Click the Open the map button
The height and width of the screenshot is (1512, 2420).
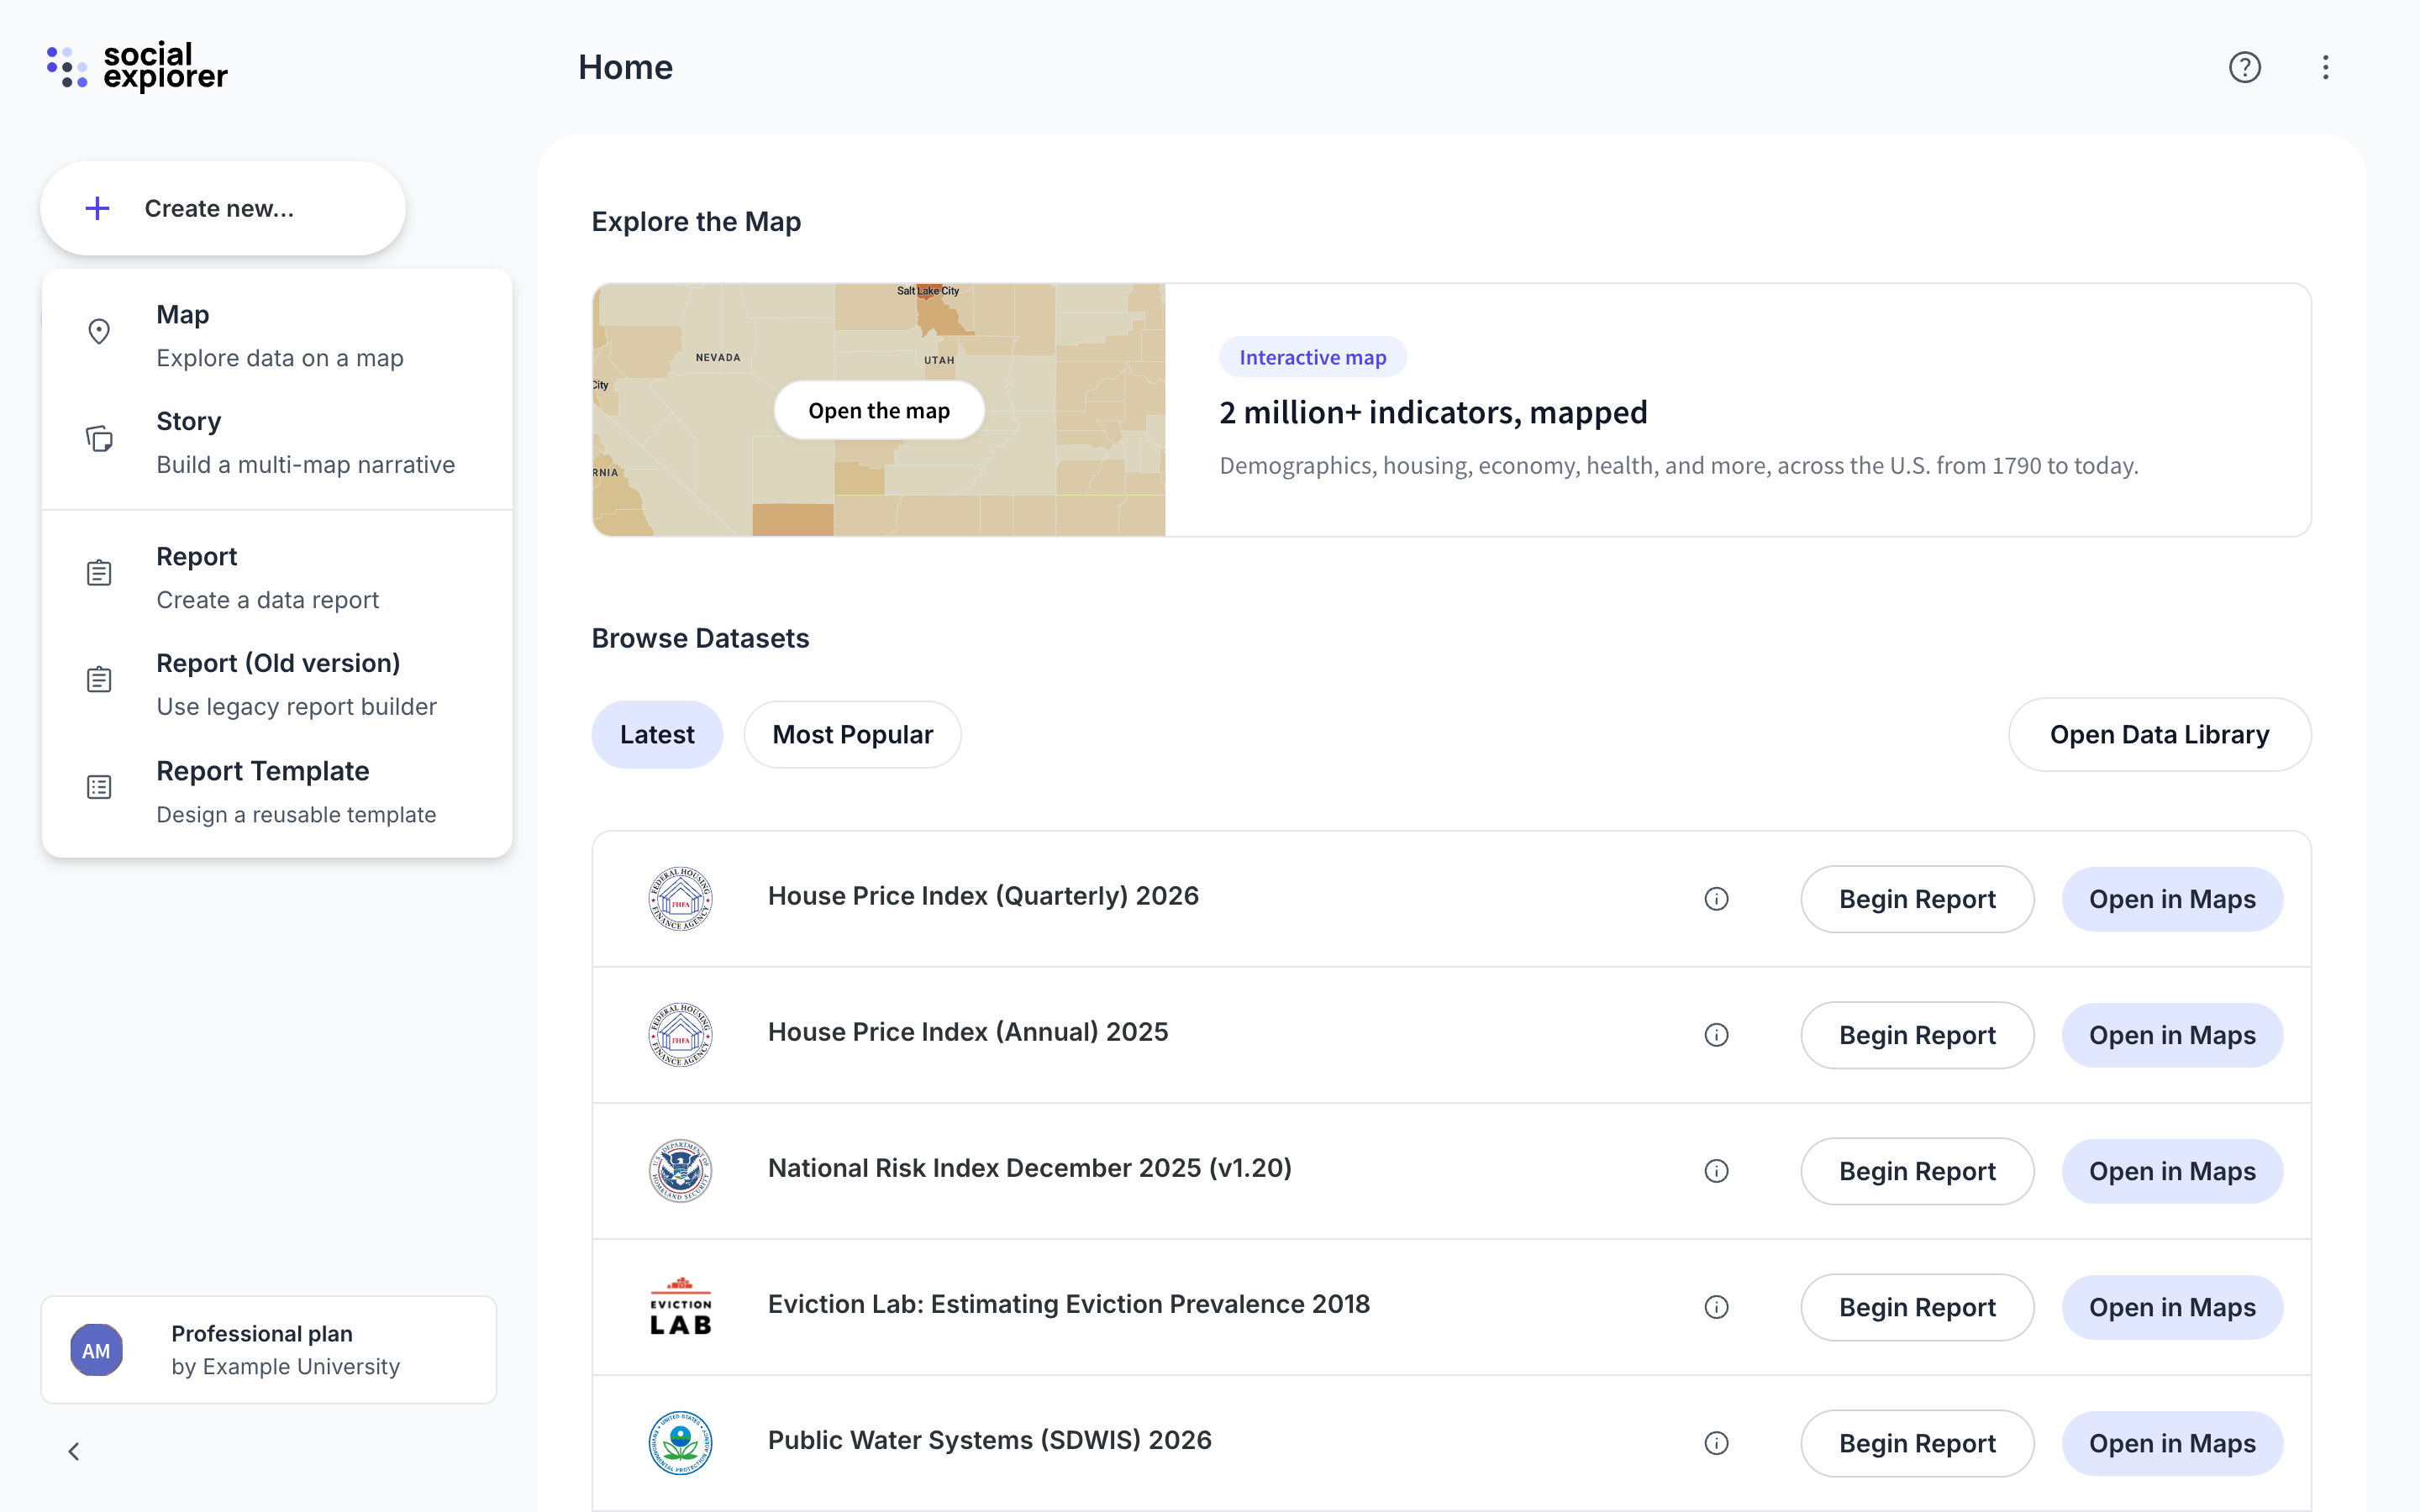coord(879,410)
